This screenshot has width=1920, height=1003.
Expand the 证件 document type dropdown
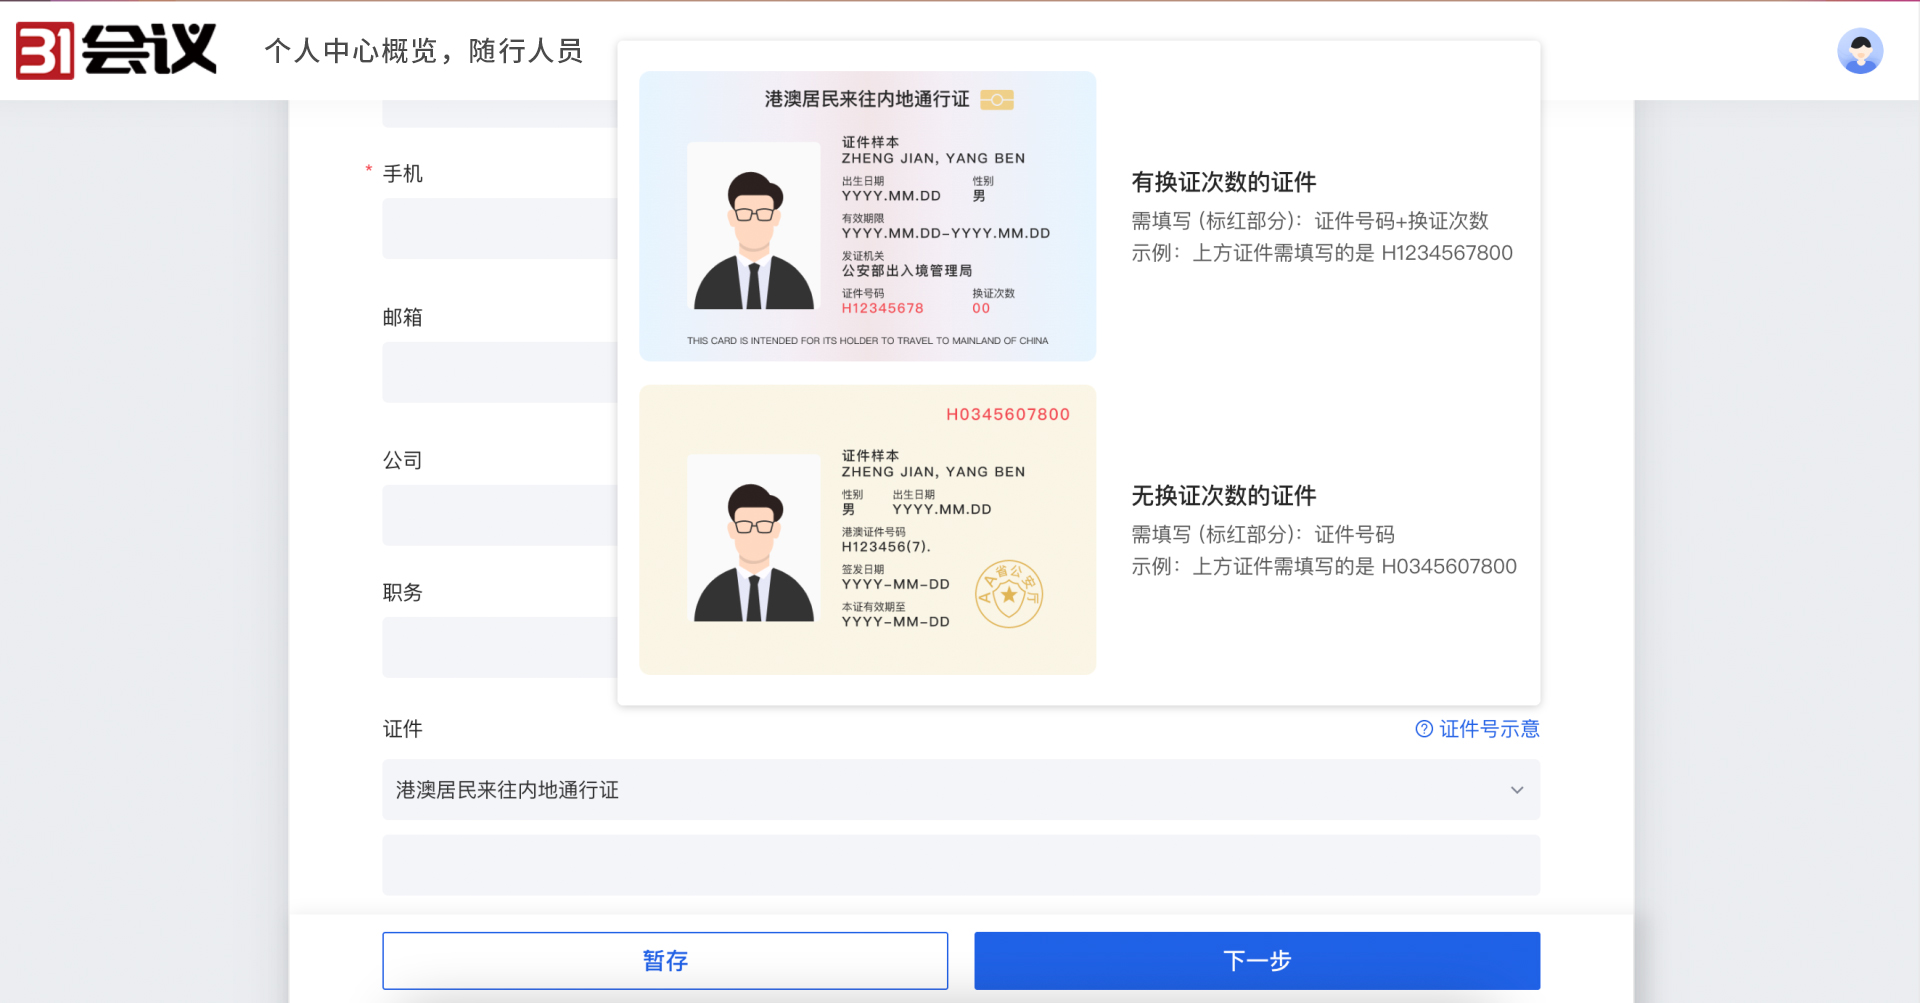(x=960, y=789)
